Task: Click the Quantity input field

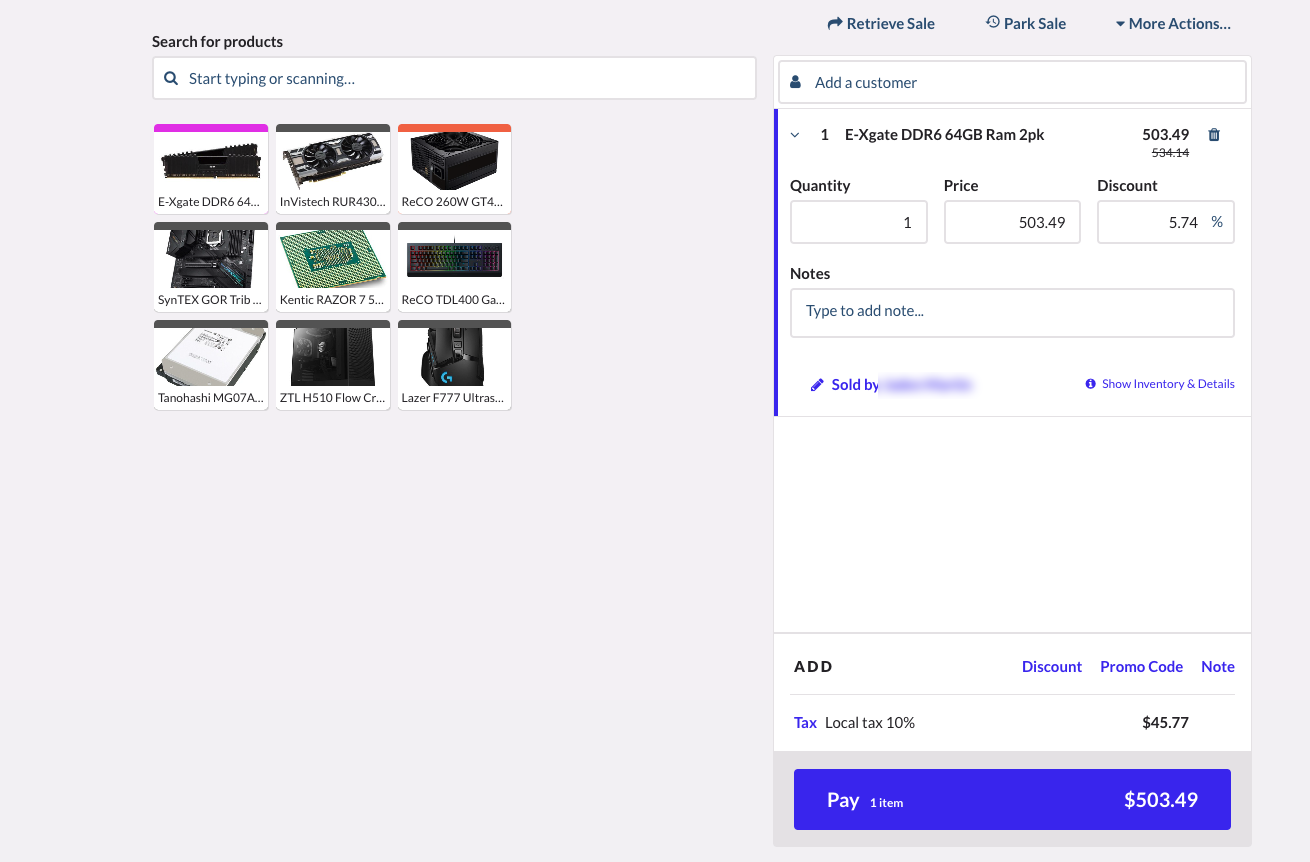Action: (x=858, y=221)
